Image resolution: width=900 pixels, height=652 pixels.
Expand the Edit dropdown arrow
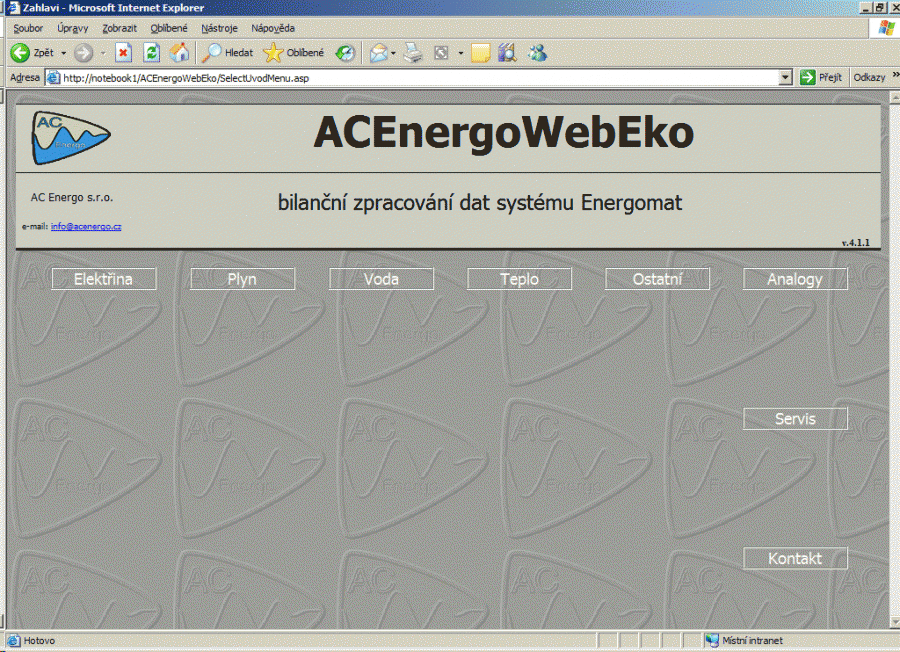coord(460,53)
